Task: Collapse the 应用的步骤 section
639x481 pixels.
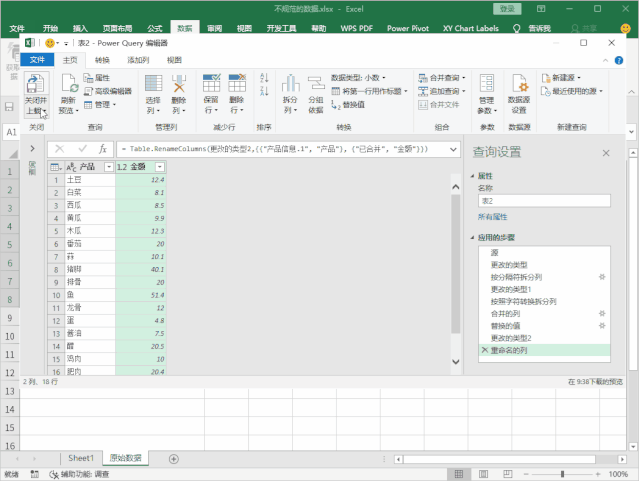Action: point(472,237)
